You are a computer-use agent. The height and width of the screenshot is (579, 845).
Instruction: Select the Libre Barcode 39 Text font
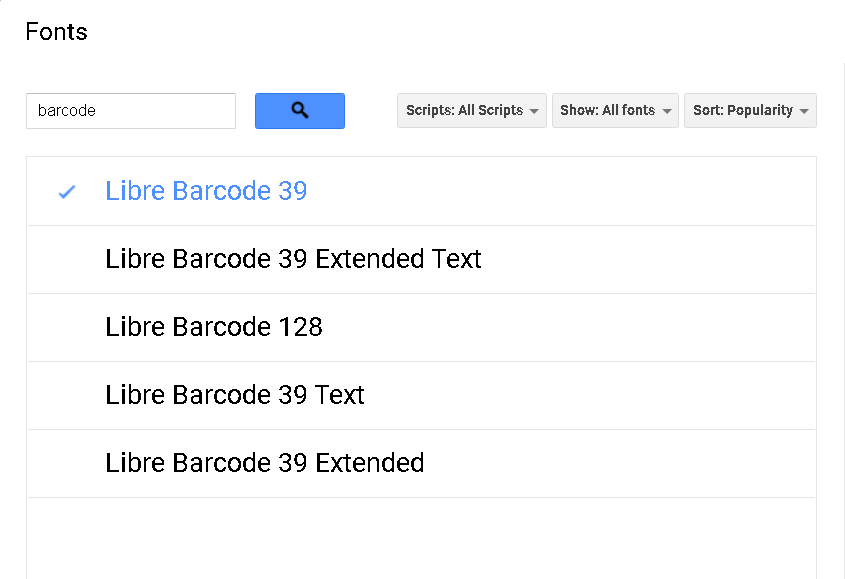tap(234, 395)
